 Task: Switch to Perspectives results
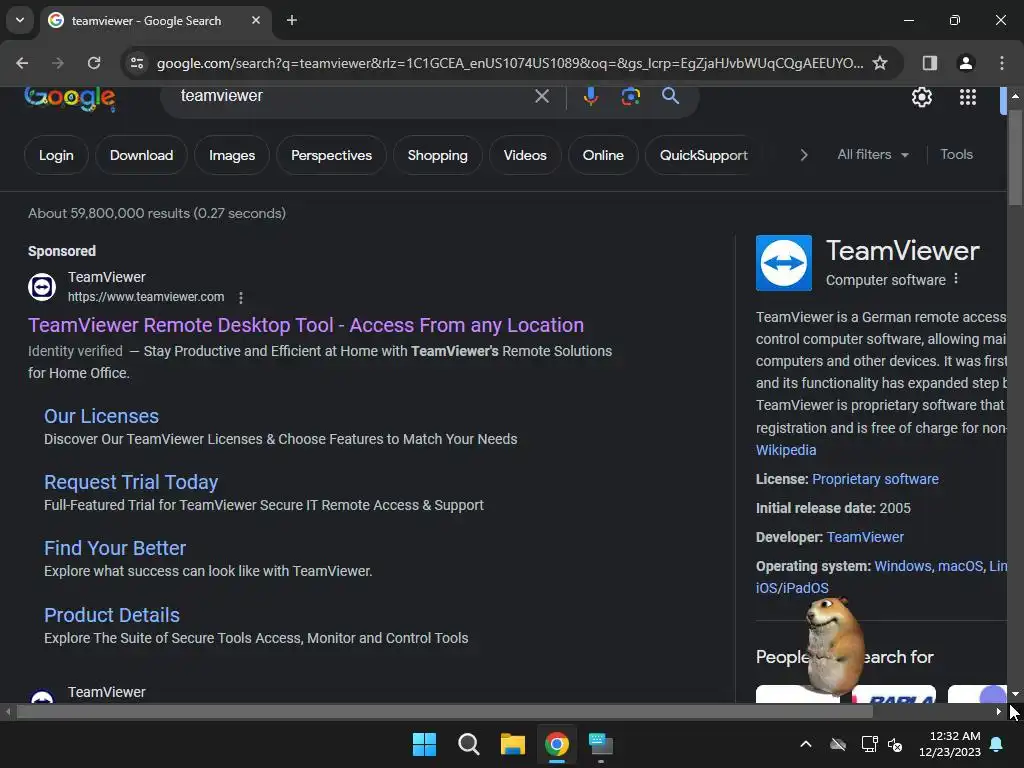[x=331, y=155]
